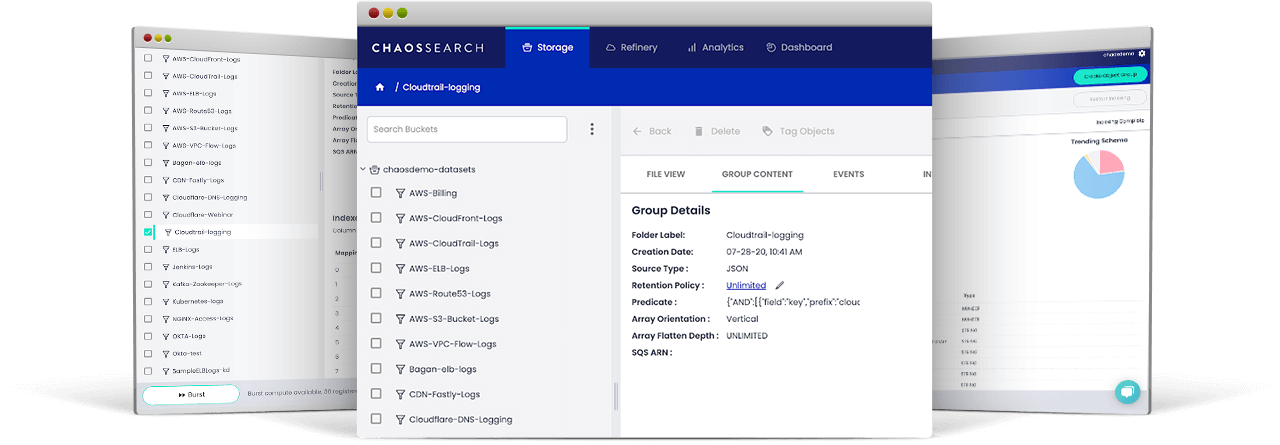Viewport: 1280px width, 445px height.
Task: Click filter icon beside AWS-CloudTrail-Logs in front window
Action: coord(401,243)
